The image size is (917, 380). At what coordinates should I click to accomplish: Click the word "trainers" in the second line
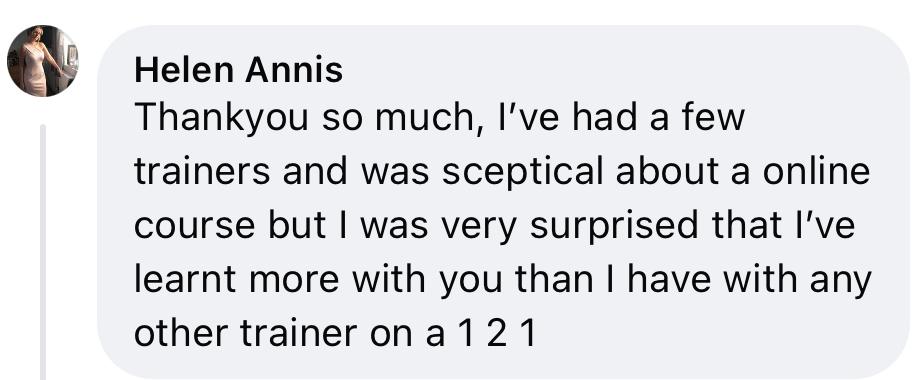[x=202, y=172]
